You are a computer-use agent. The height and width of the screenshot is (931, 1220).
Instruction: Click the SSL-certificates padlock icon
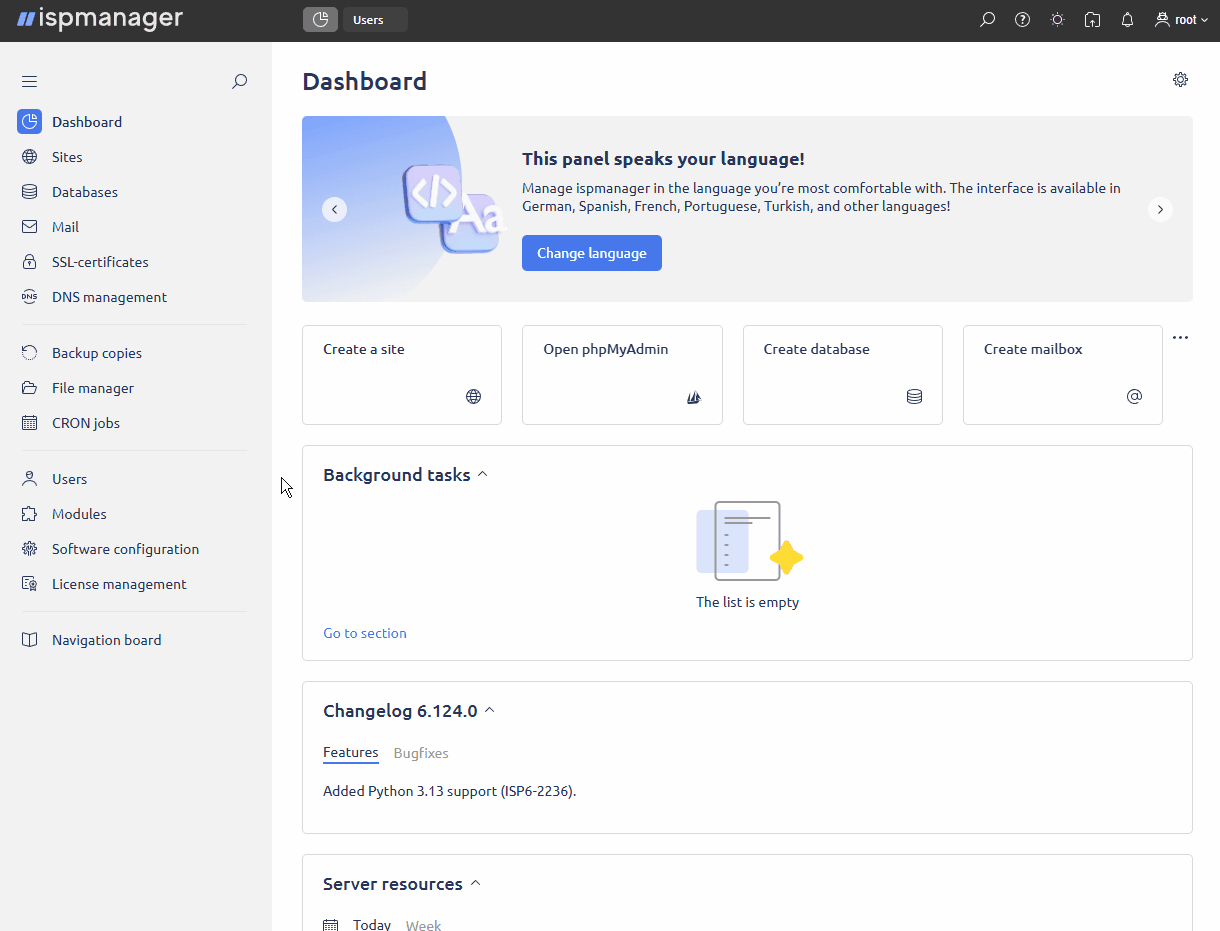click(x=29, y=261)
